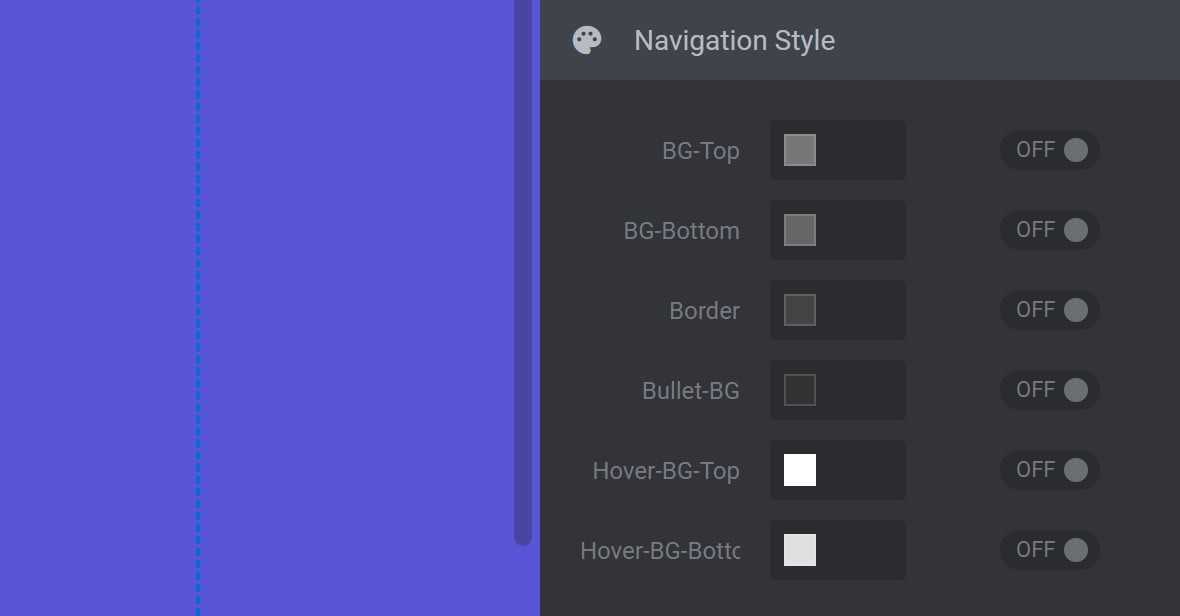Viewport: 1180px width, 616px height.
Task: Click the purple canvas right of the guide
Action: [357, 308]
